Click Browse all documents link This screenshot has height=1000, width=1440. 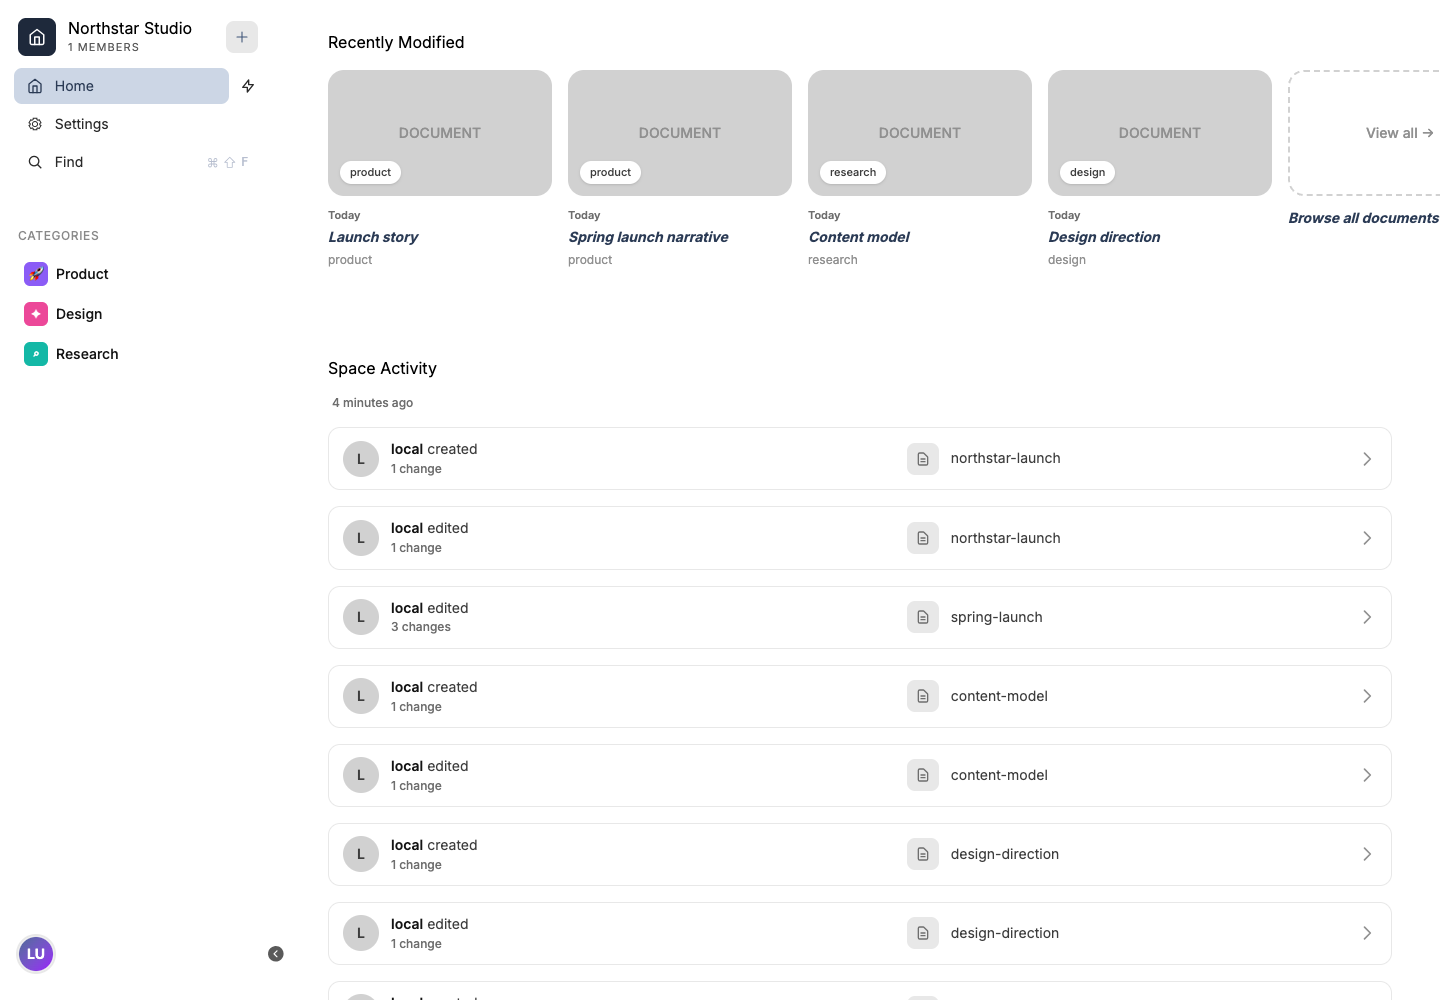click(x=1364, y=218)
